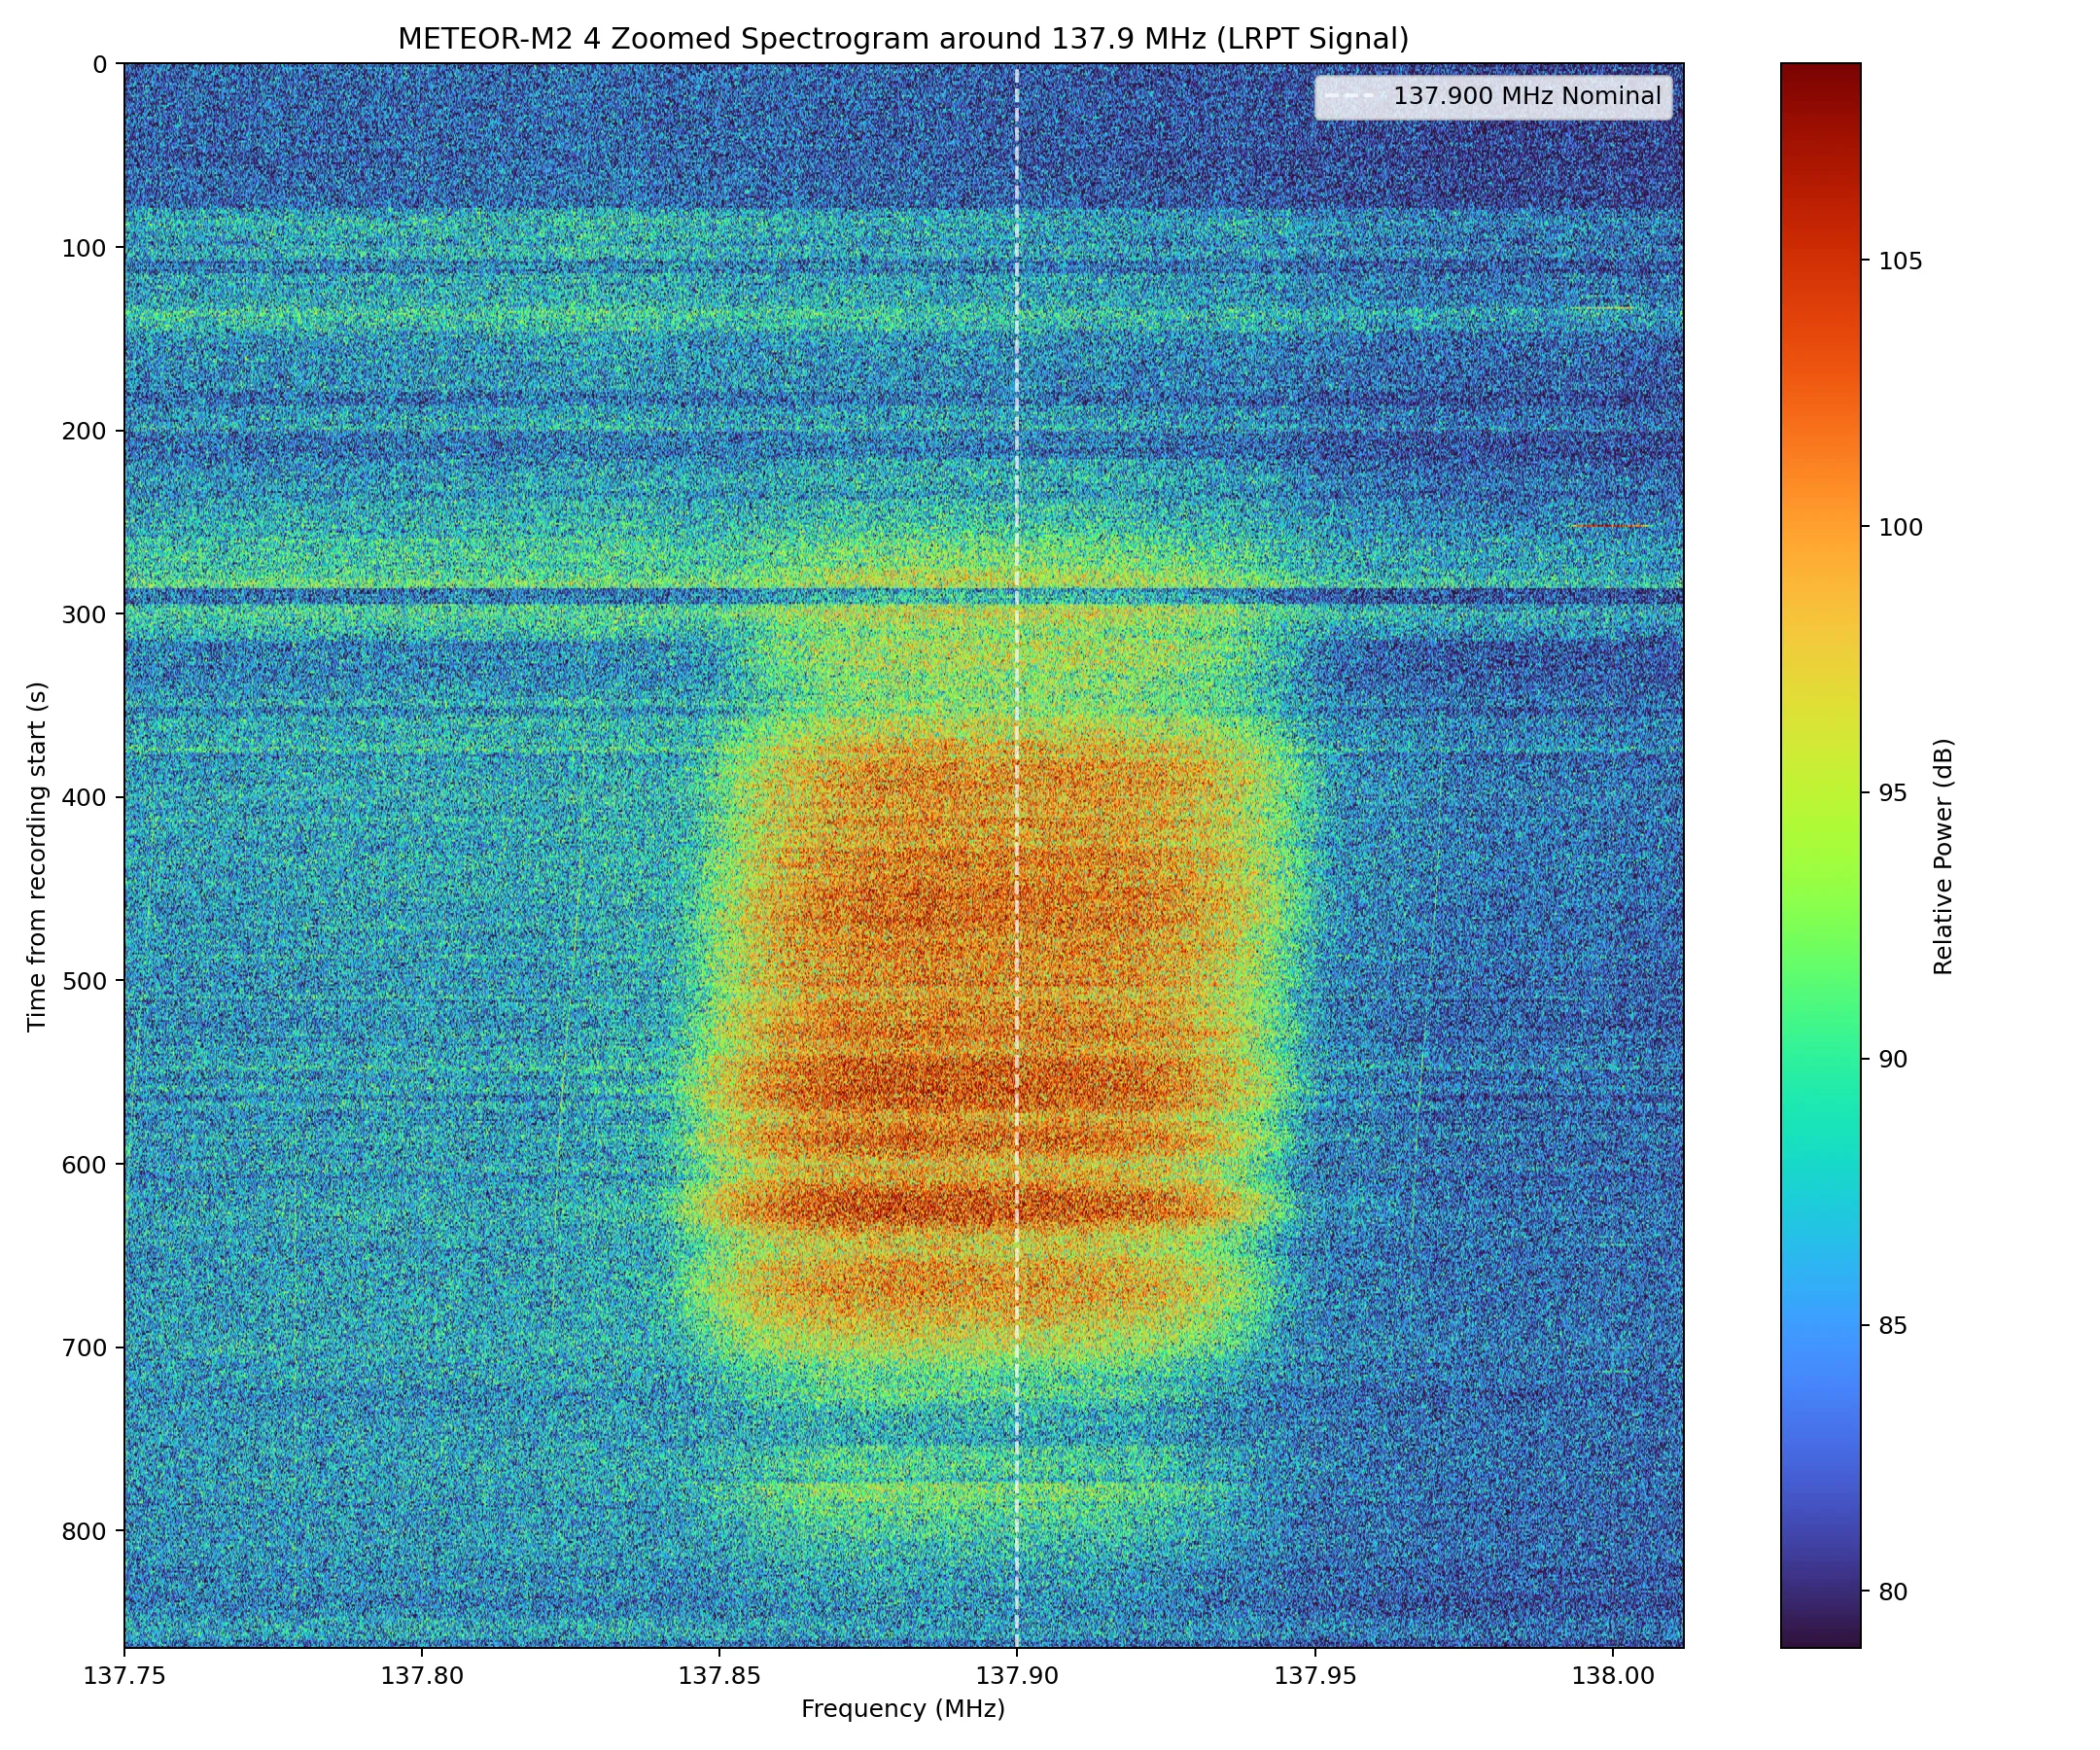Click the x-axis tick label 137.90
Image resolution: width=2100 pixels, height=1750 pixels.
pos(1017,1676)
